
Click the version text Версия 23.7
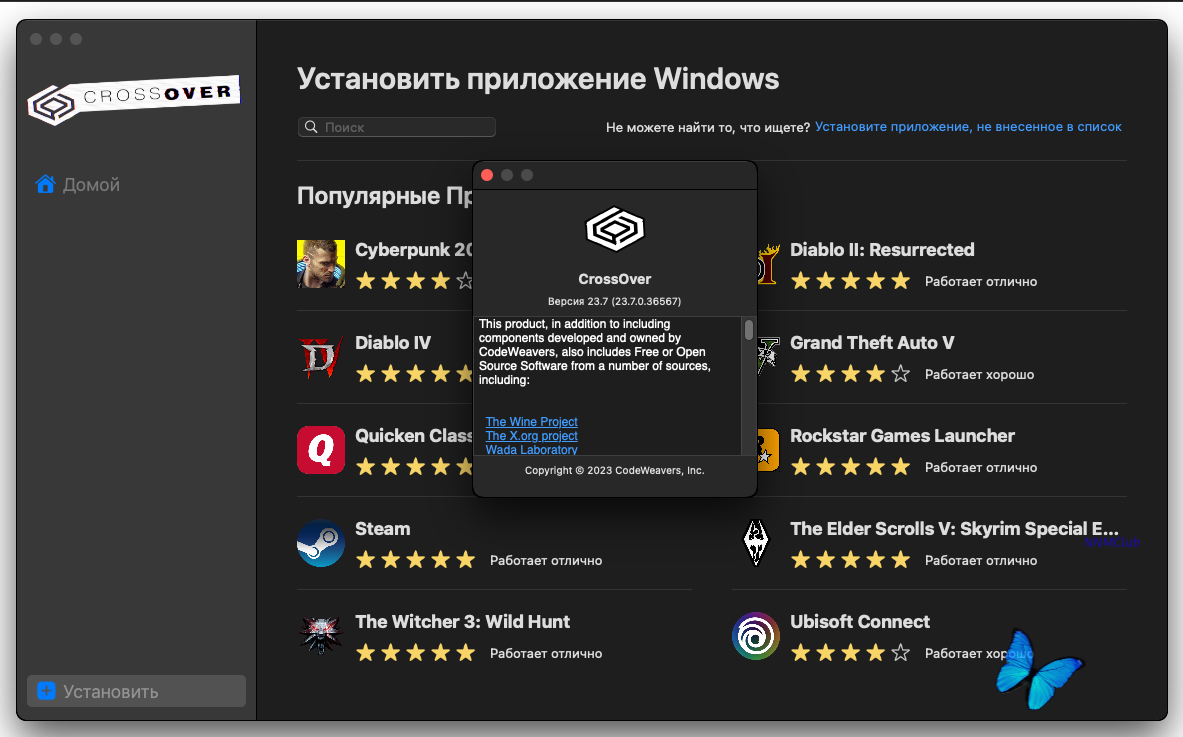tap(614, 301)
